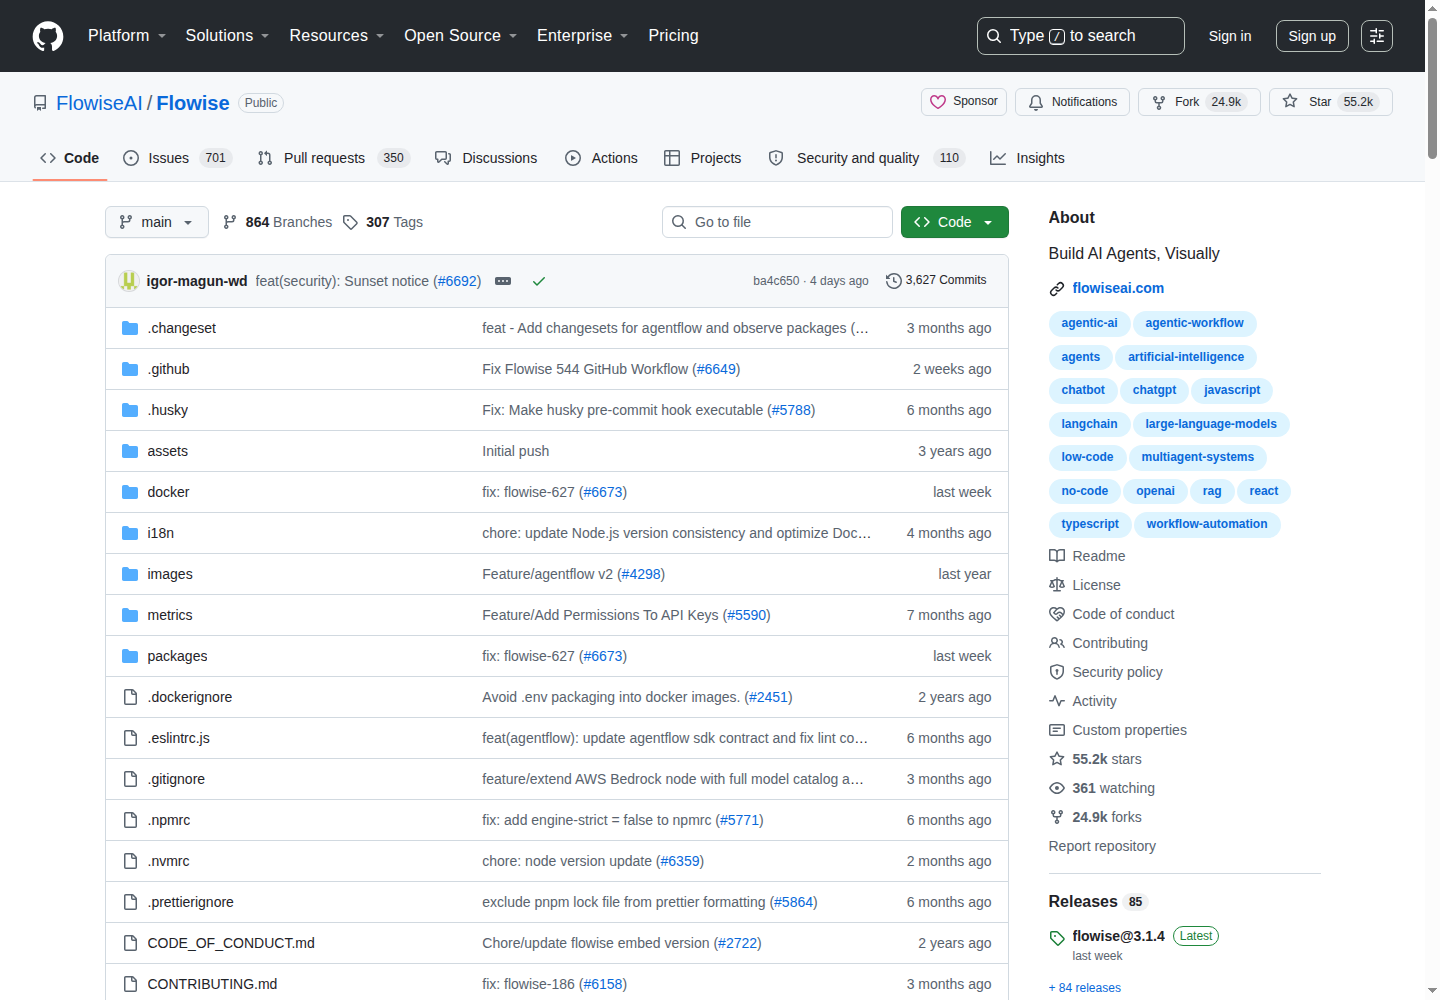Click the search box in header
1440x1000 pixels.
tap(1081, 36)
